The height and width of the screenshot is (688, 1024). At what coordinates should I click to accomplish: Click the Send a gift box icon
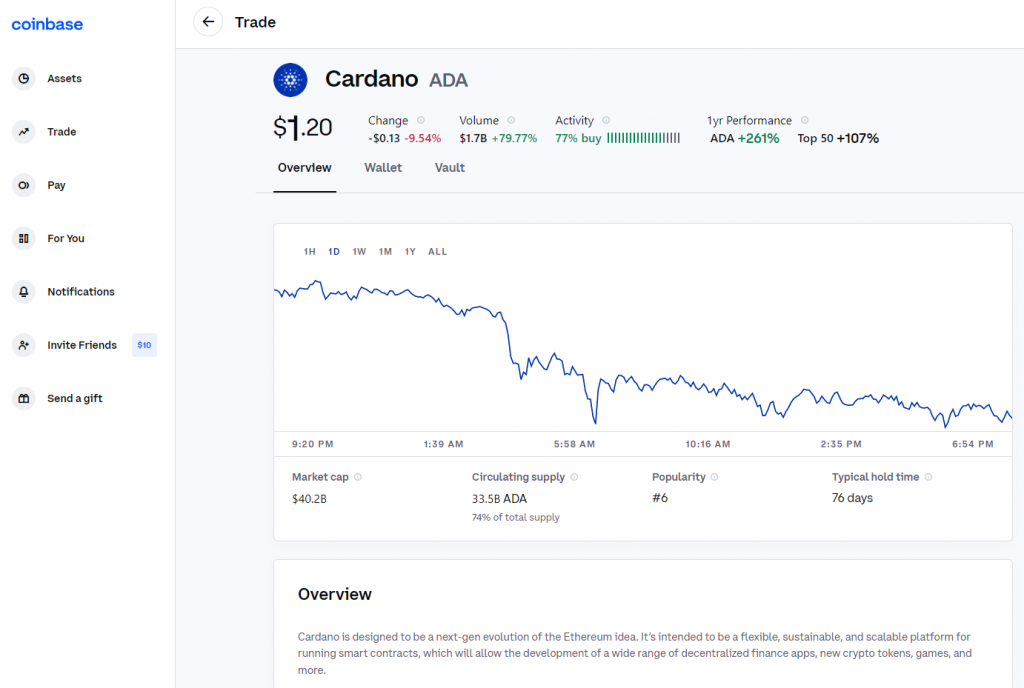click(x=24, y=398)
